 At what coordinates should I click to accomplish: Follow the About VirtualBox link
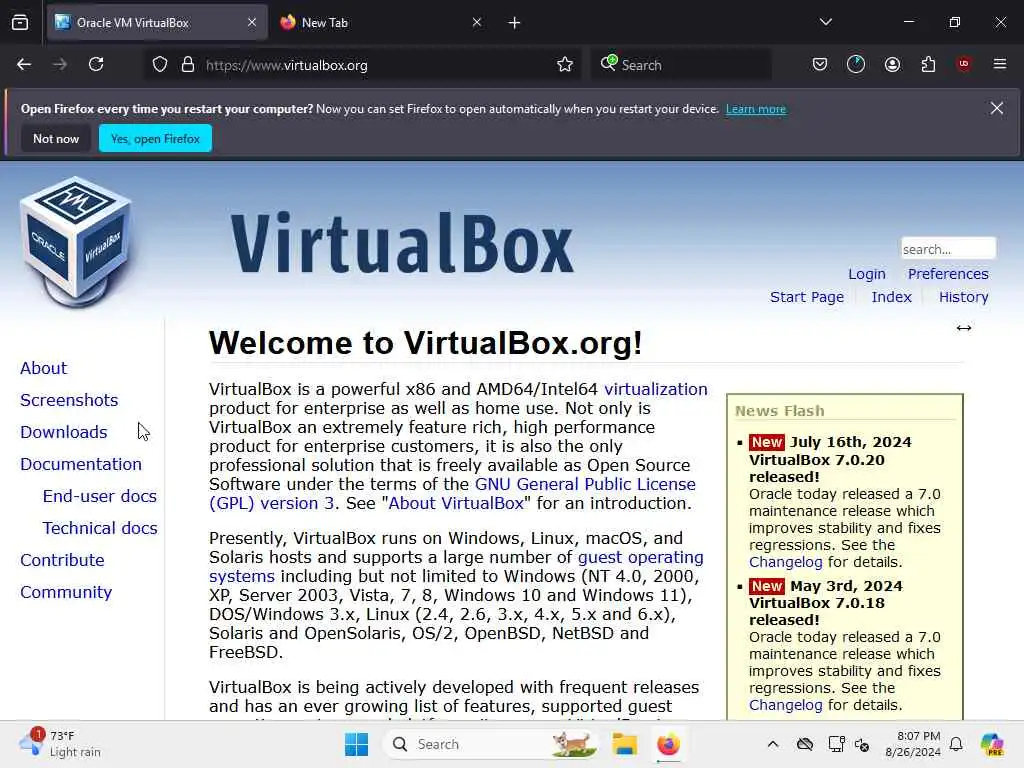[x=456, y=504]
